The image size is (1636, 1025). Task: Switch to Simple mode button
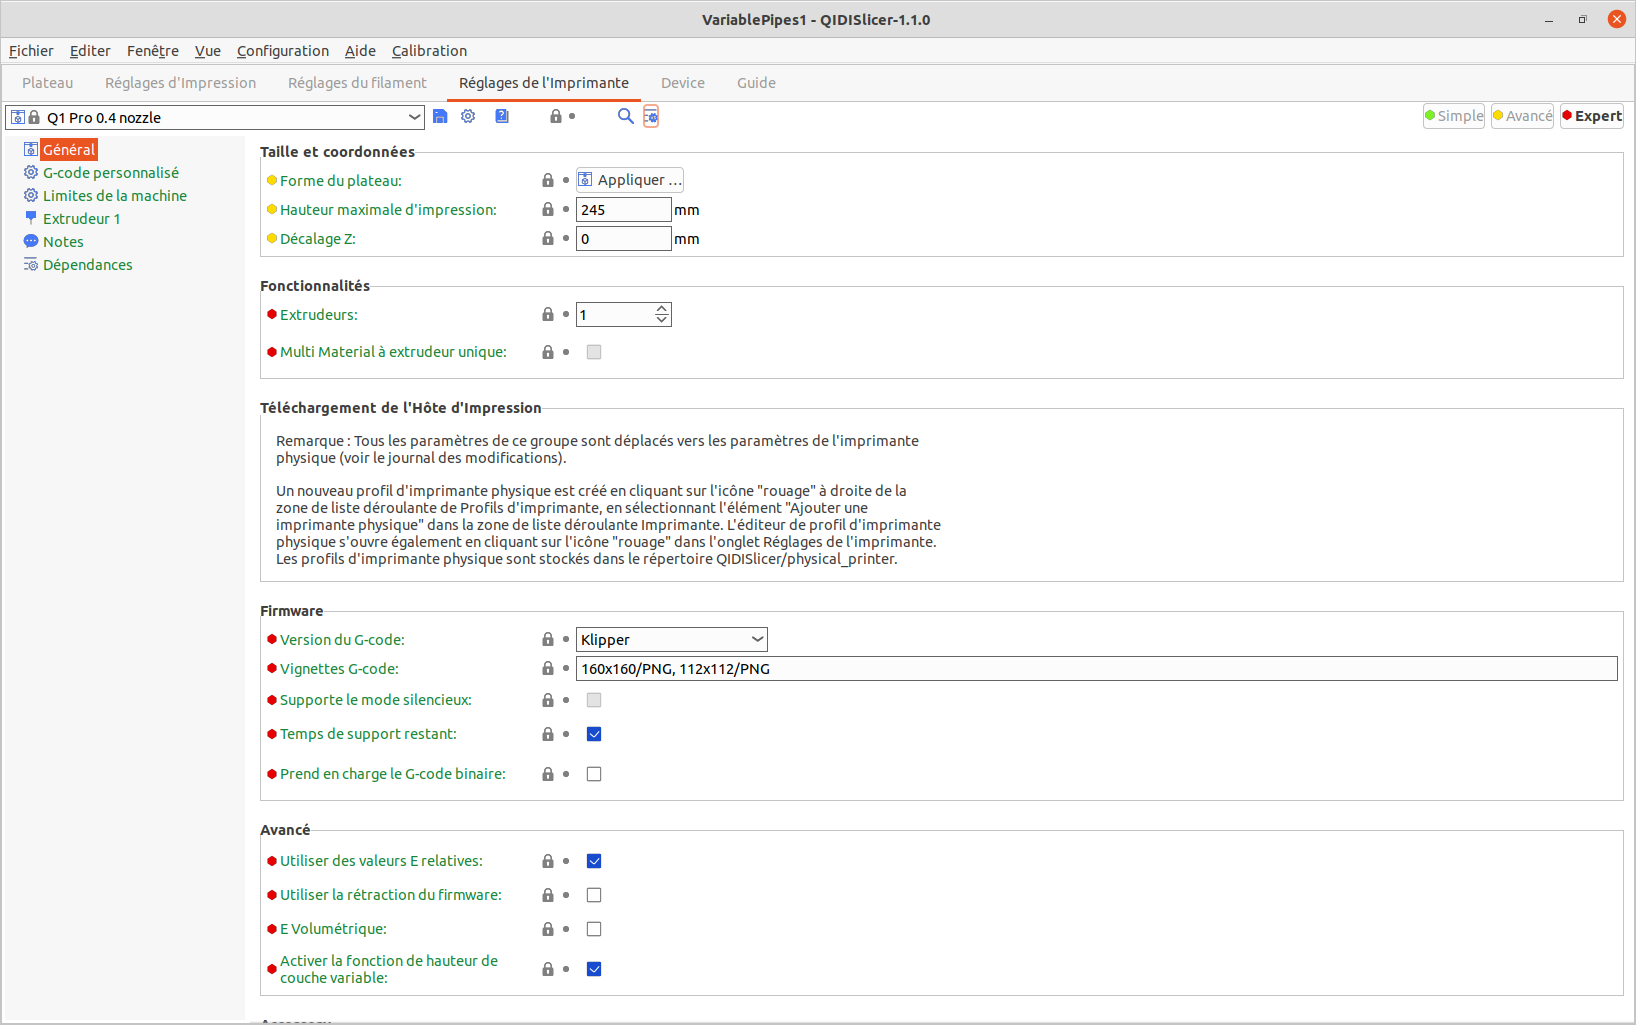(1454, 116)
